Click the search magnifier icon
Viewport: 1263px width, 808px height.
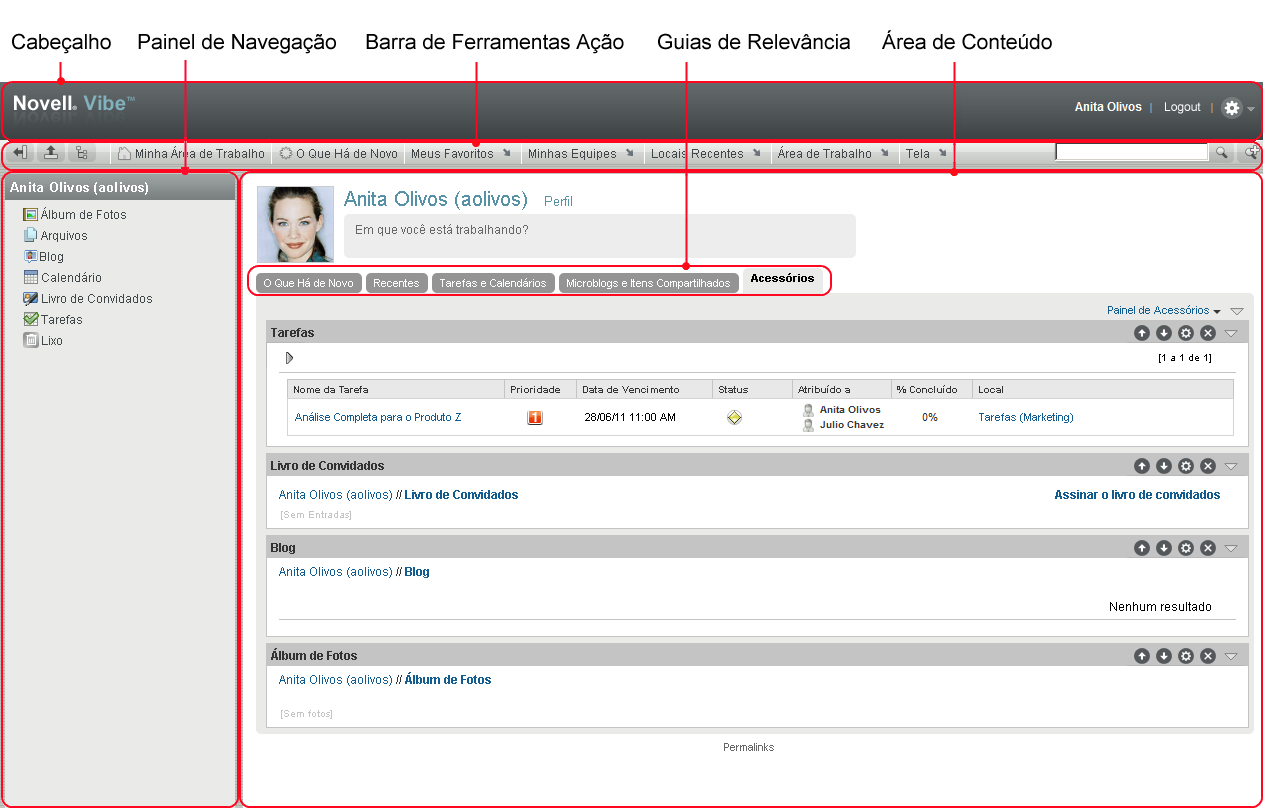click(x=1221, y=153)
